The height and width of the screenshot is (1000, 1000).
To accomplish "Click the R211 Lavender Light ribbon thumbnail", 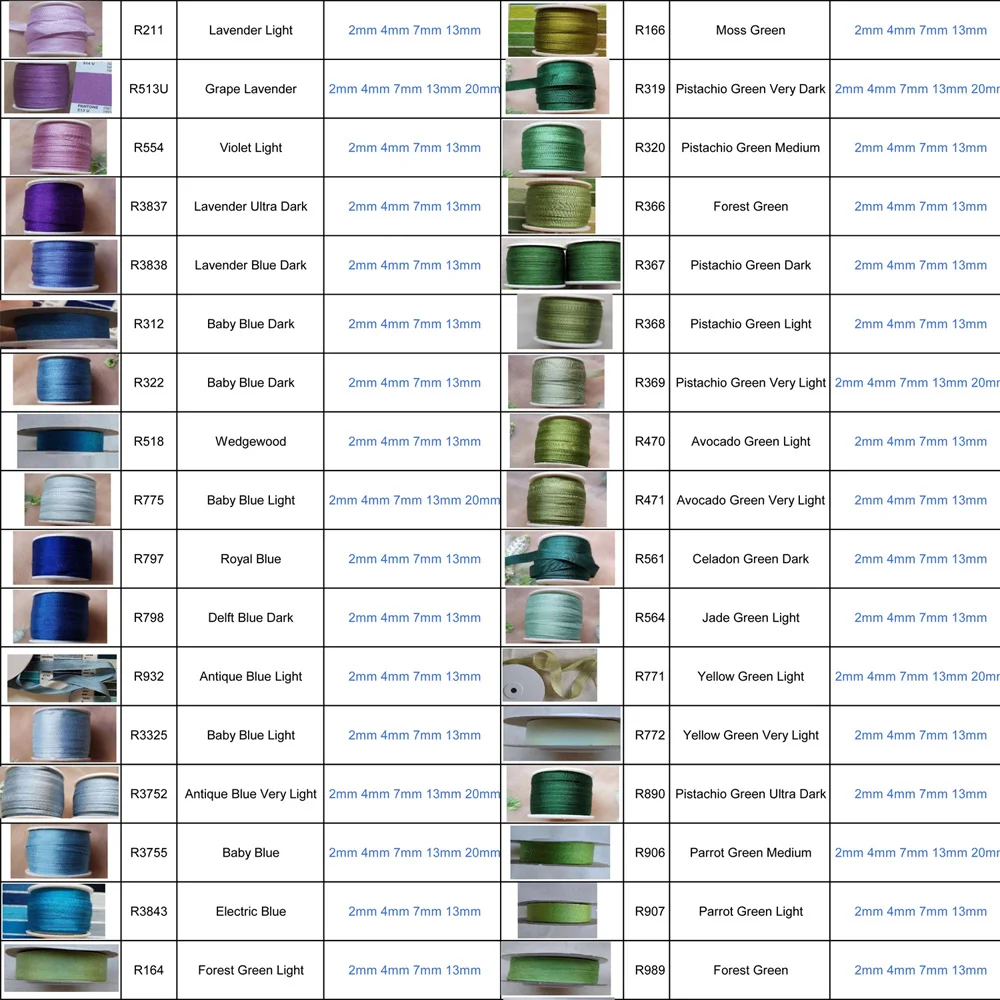I will pos(55,29).
